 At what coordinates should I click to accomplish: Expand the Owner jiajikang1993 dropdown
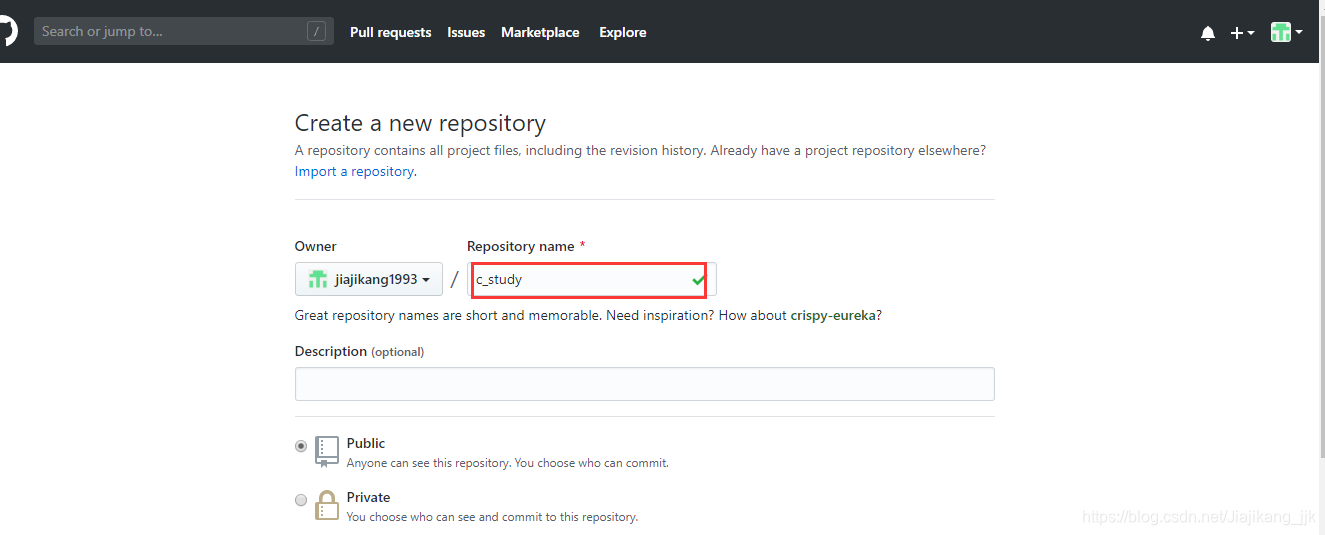369,279
